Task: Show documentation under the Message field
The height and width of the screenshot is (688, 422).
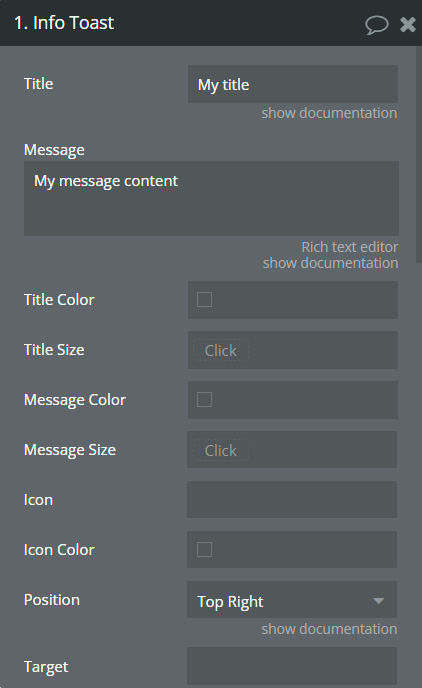Action: [330, 263]
